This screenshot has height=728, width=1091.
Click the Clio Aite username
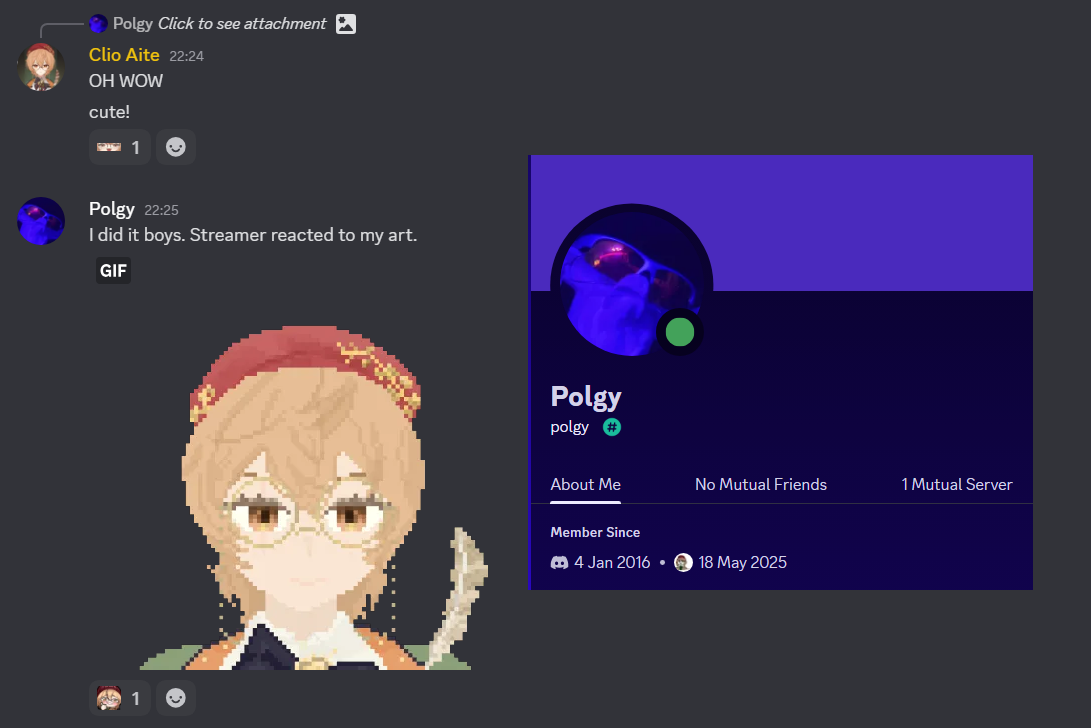[x=124, y=54]
